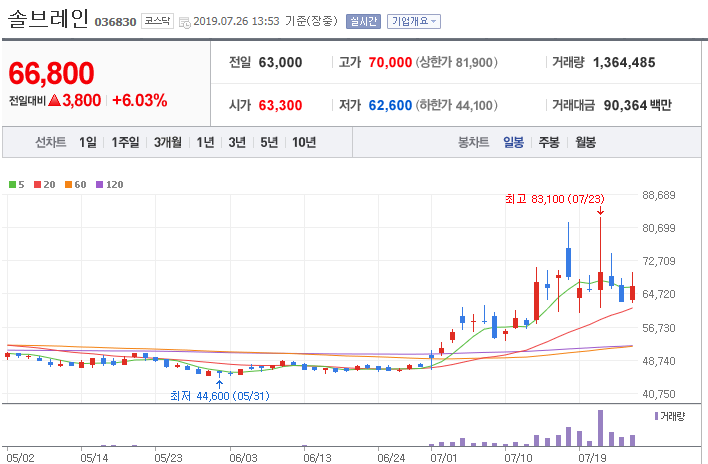Click the 최고 83,100 (07/23) annotation
708x464 pixels.
tap(554, 199)
